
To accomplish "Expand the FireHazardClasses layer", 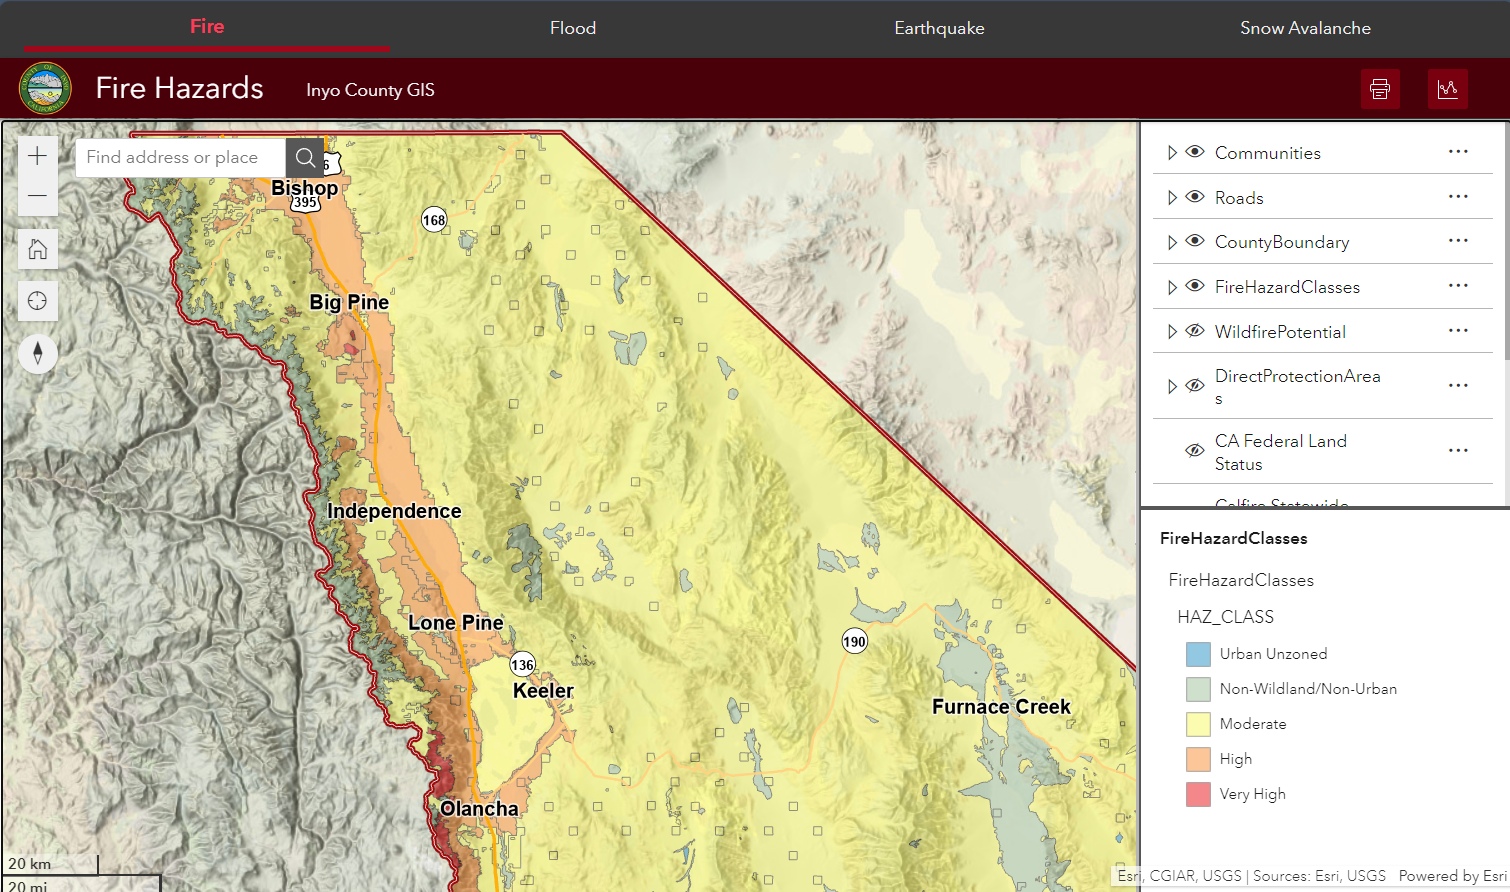I will (x=1172, y=287).
